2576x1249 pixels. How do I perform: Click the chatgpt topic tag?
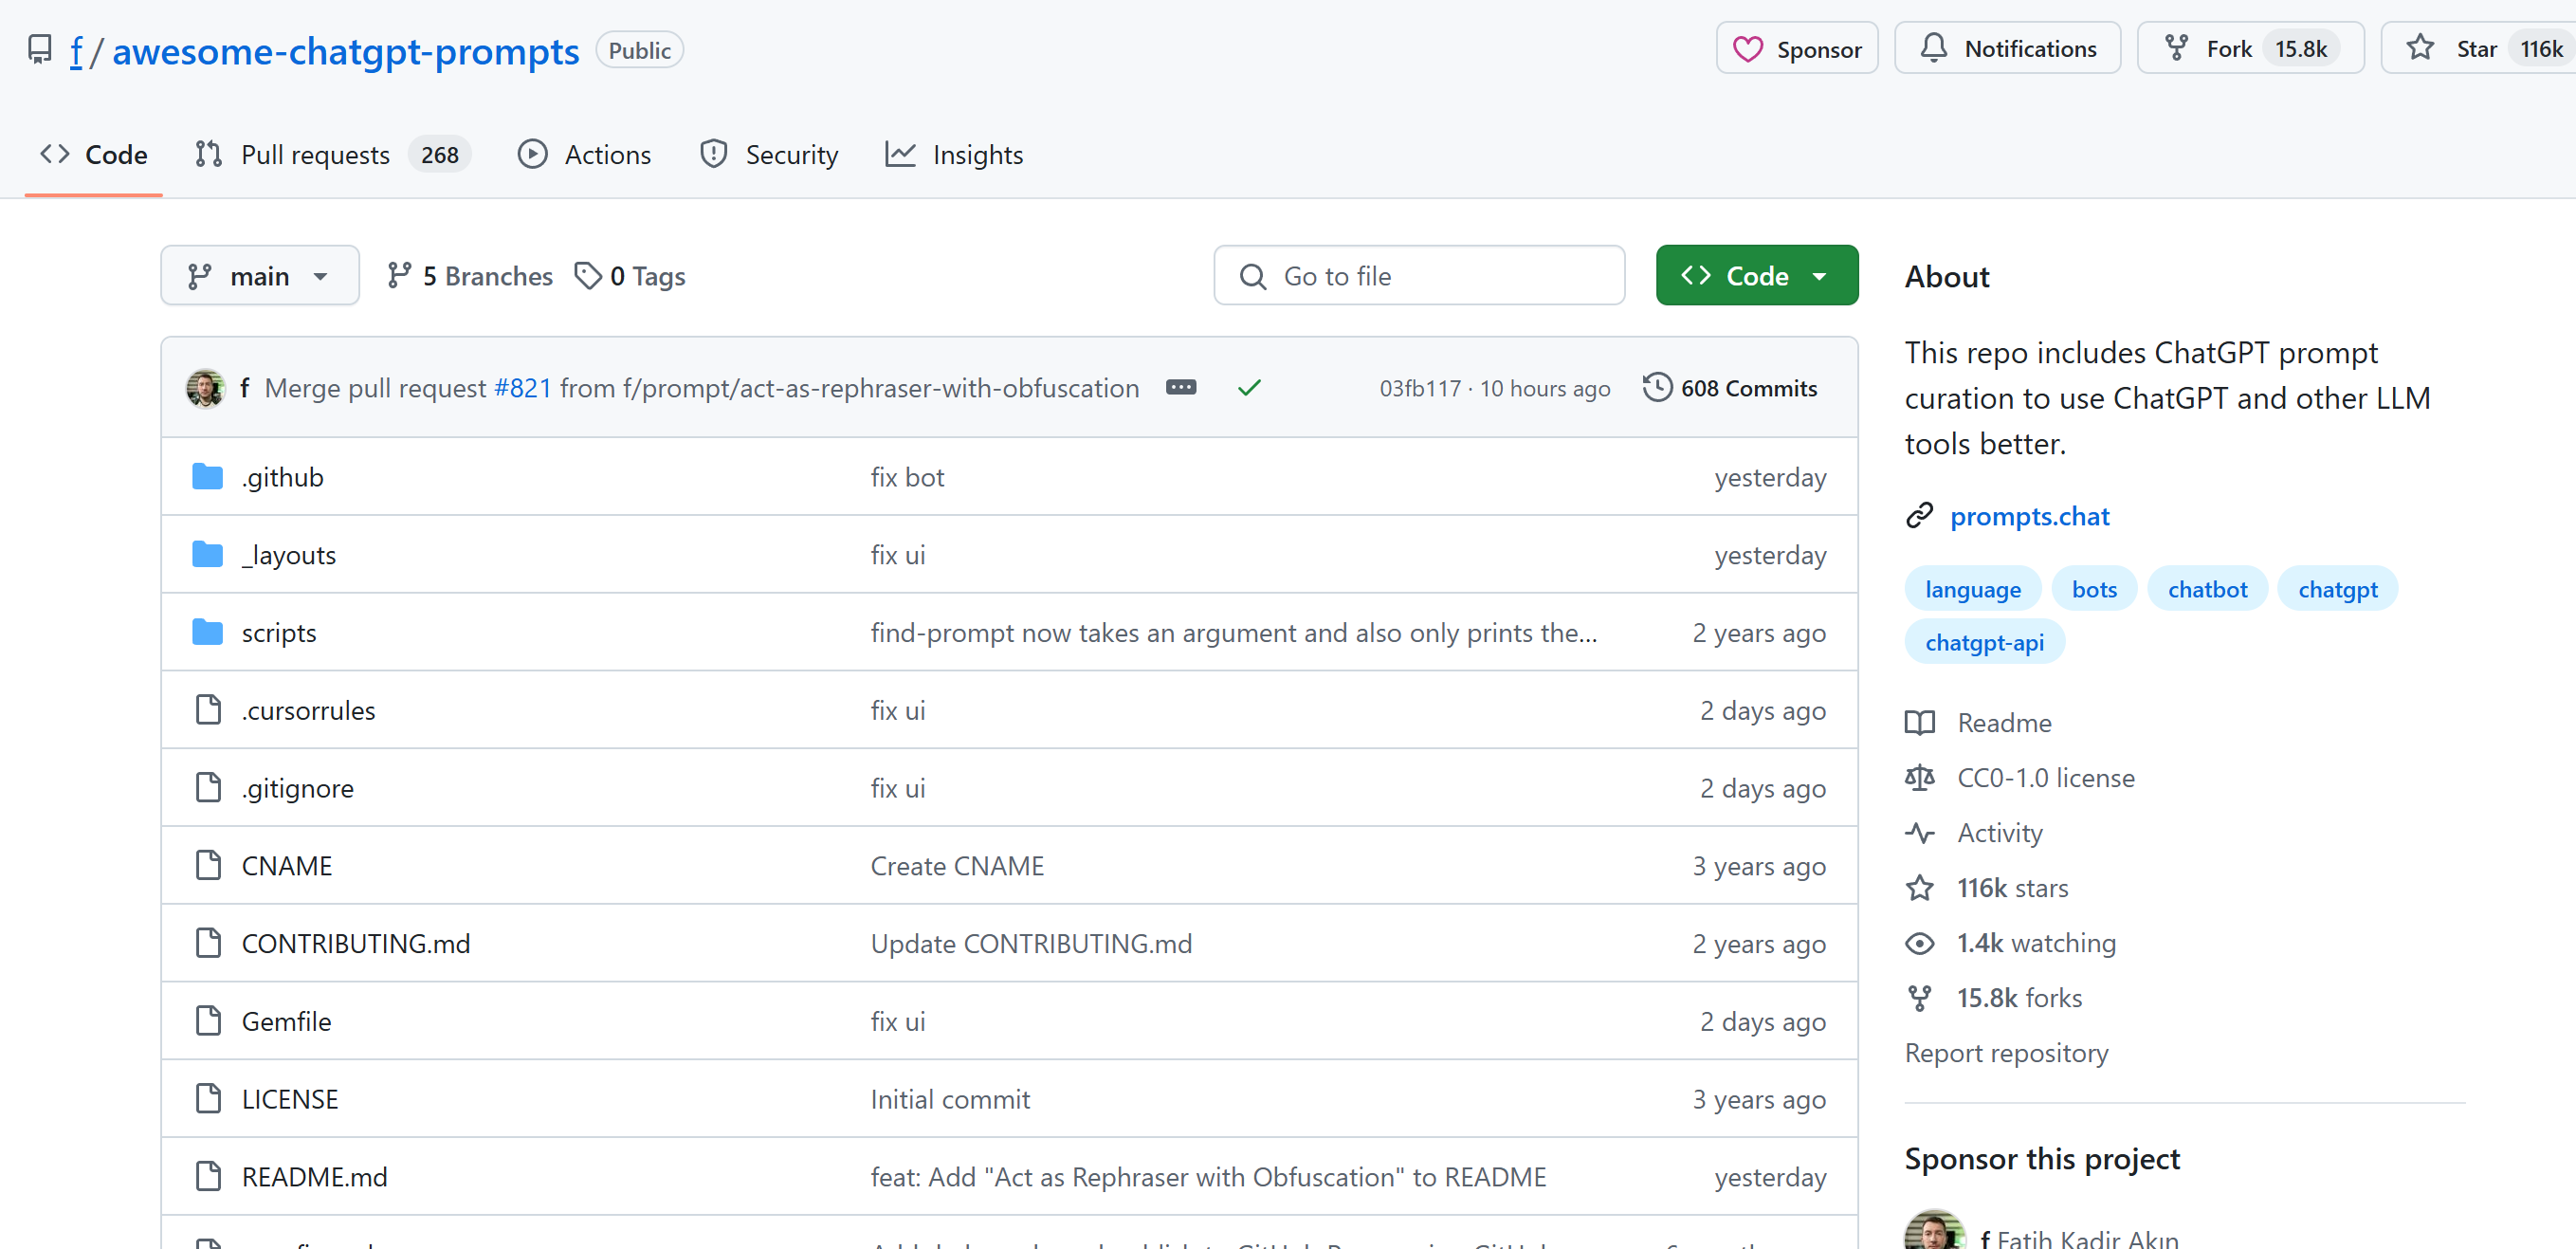pos(2337,589)
